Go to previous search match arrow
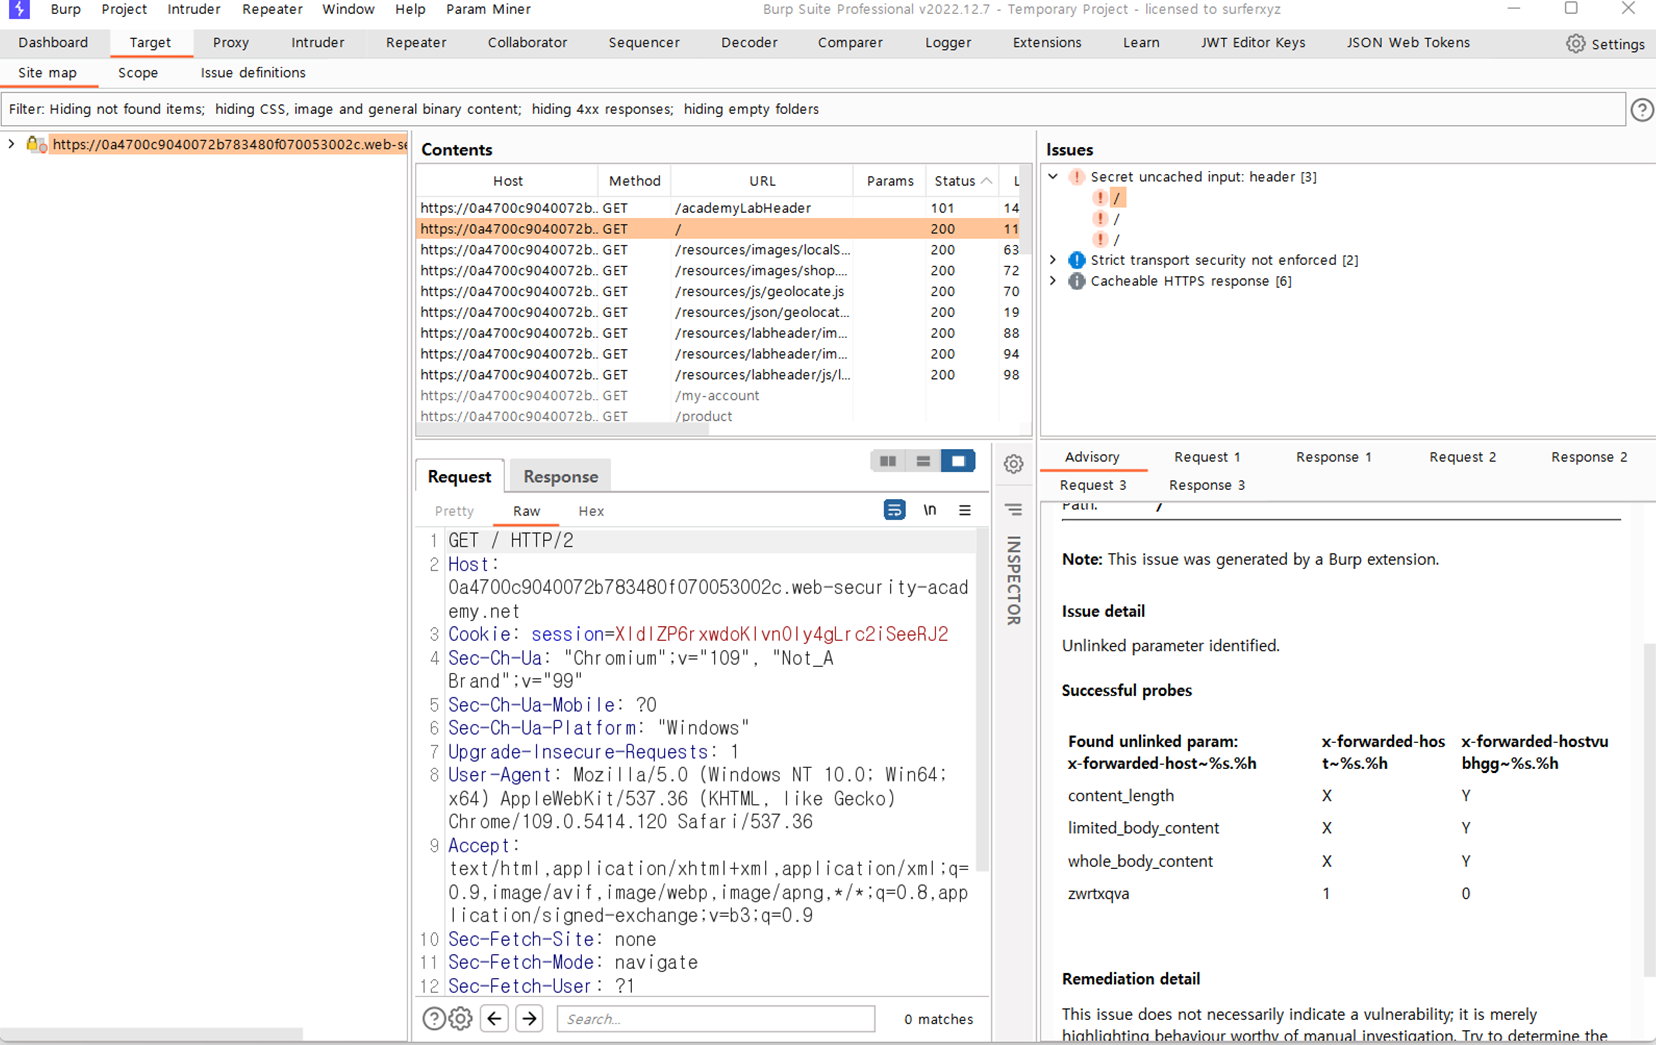This screenshot has width=1656, height=1045. click(494, 1018)
